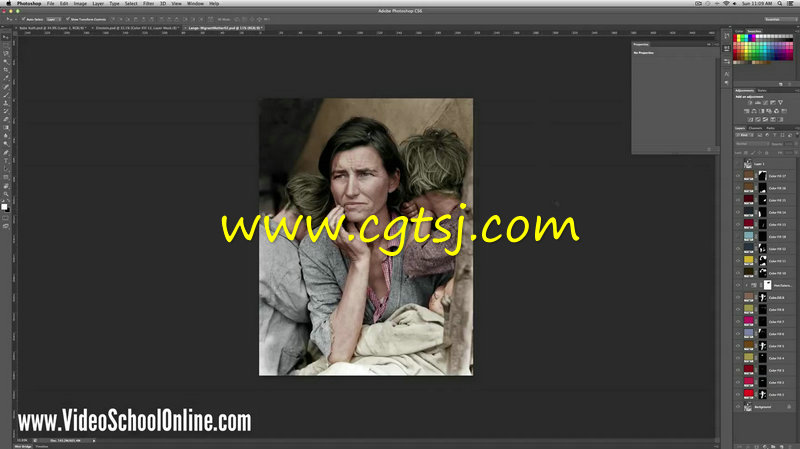Select the Hand tool
Viewport: 800px width, 449px height.
pos(6,186)
